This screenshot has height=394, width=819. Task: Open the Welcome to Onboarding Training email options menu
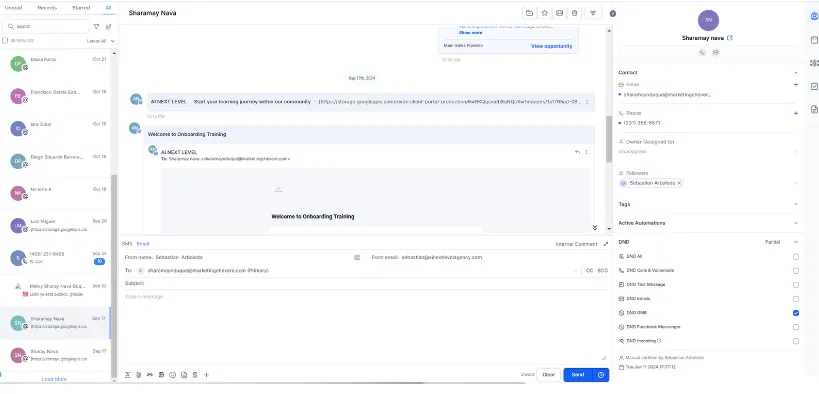coord(587,152)
